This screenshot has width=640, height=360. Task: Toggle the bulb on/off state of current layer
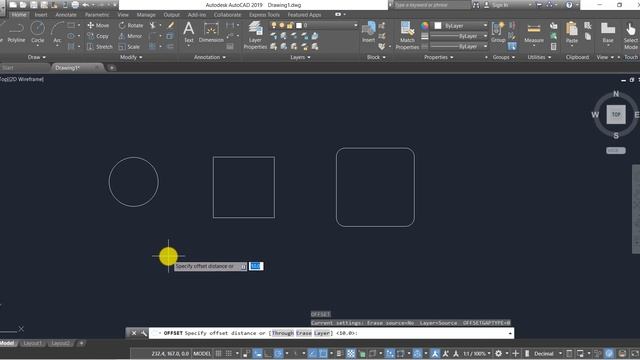(273, 25)
